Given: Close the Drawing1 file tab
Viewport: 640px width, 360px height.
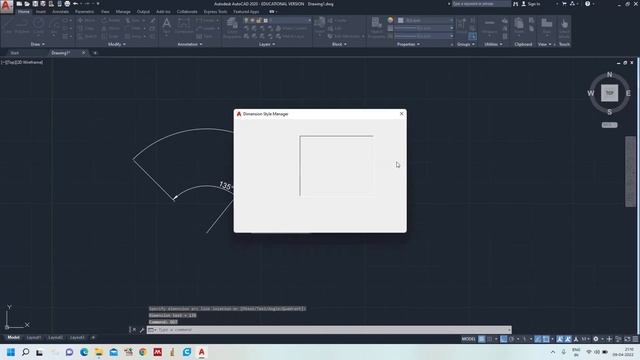Looking at the screenshot, I should pyautogui.click(x=84, y=53).
